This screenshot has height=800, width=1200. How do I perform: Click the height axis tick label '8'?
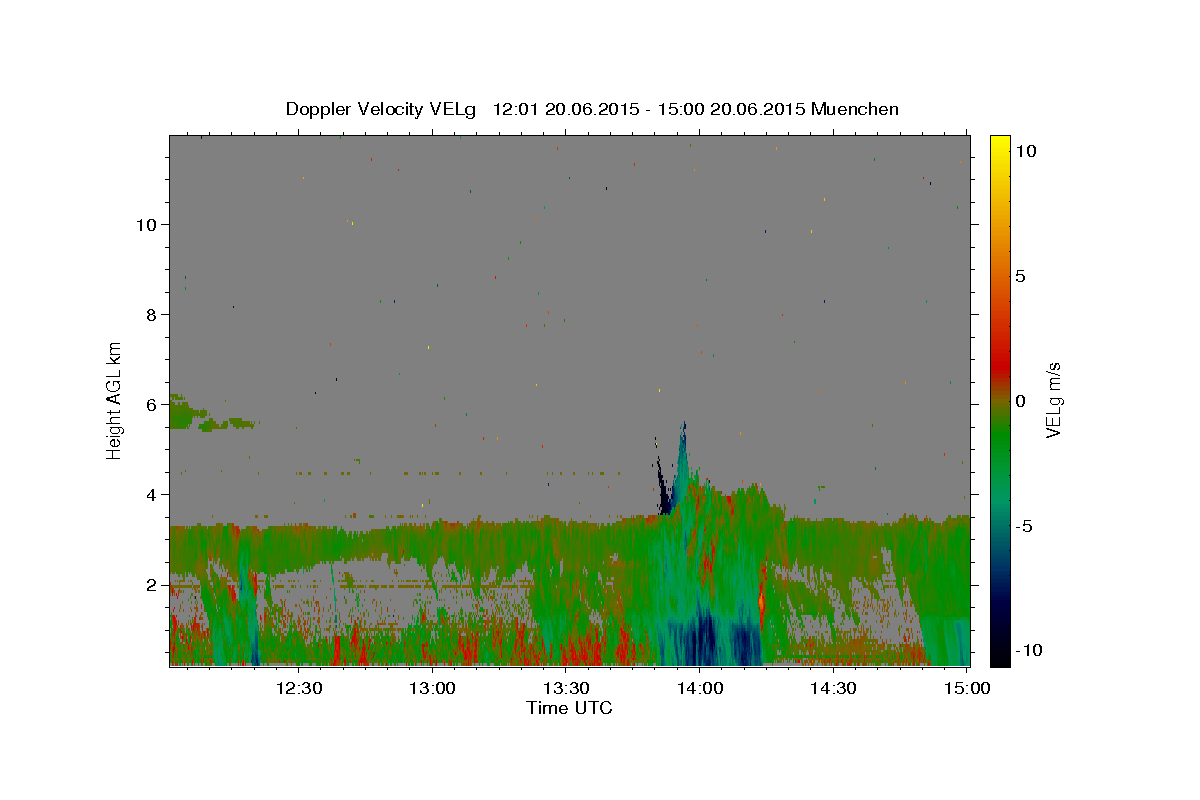[x=152, y=315]
